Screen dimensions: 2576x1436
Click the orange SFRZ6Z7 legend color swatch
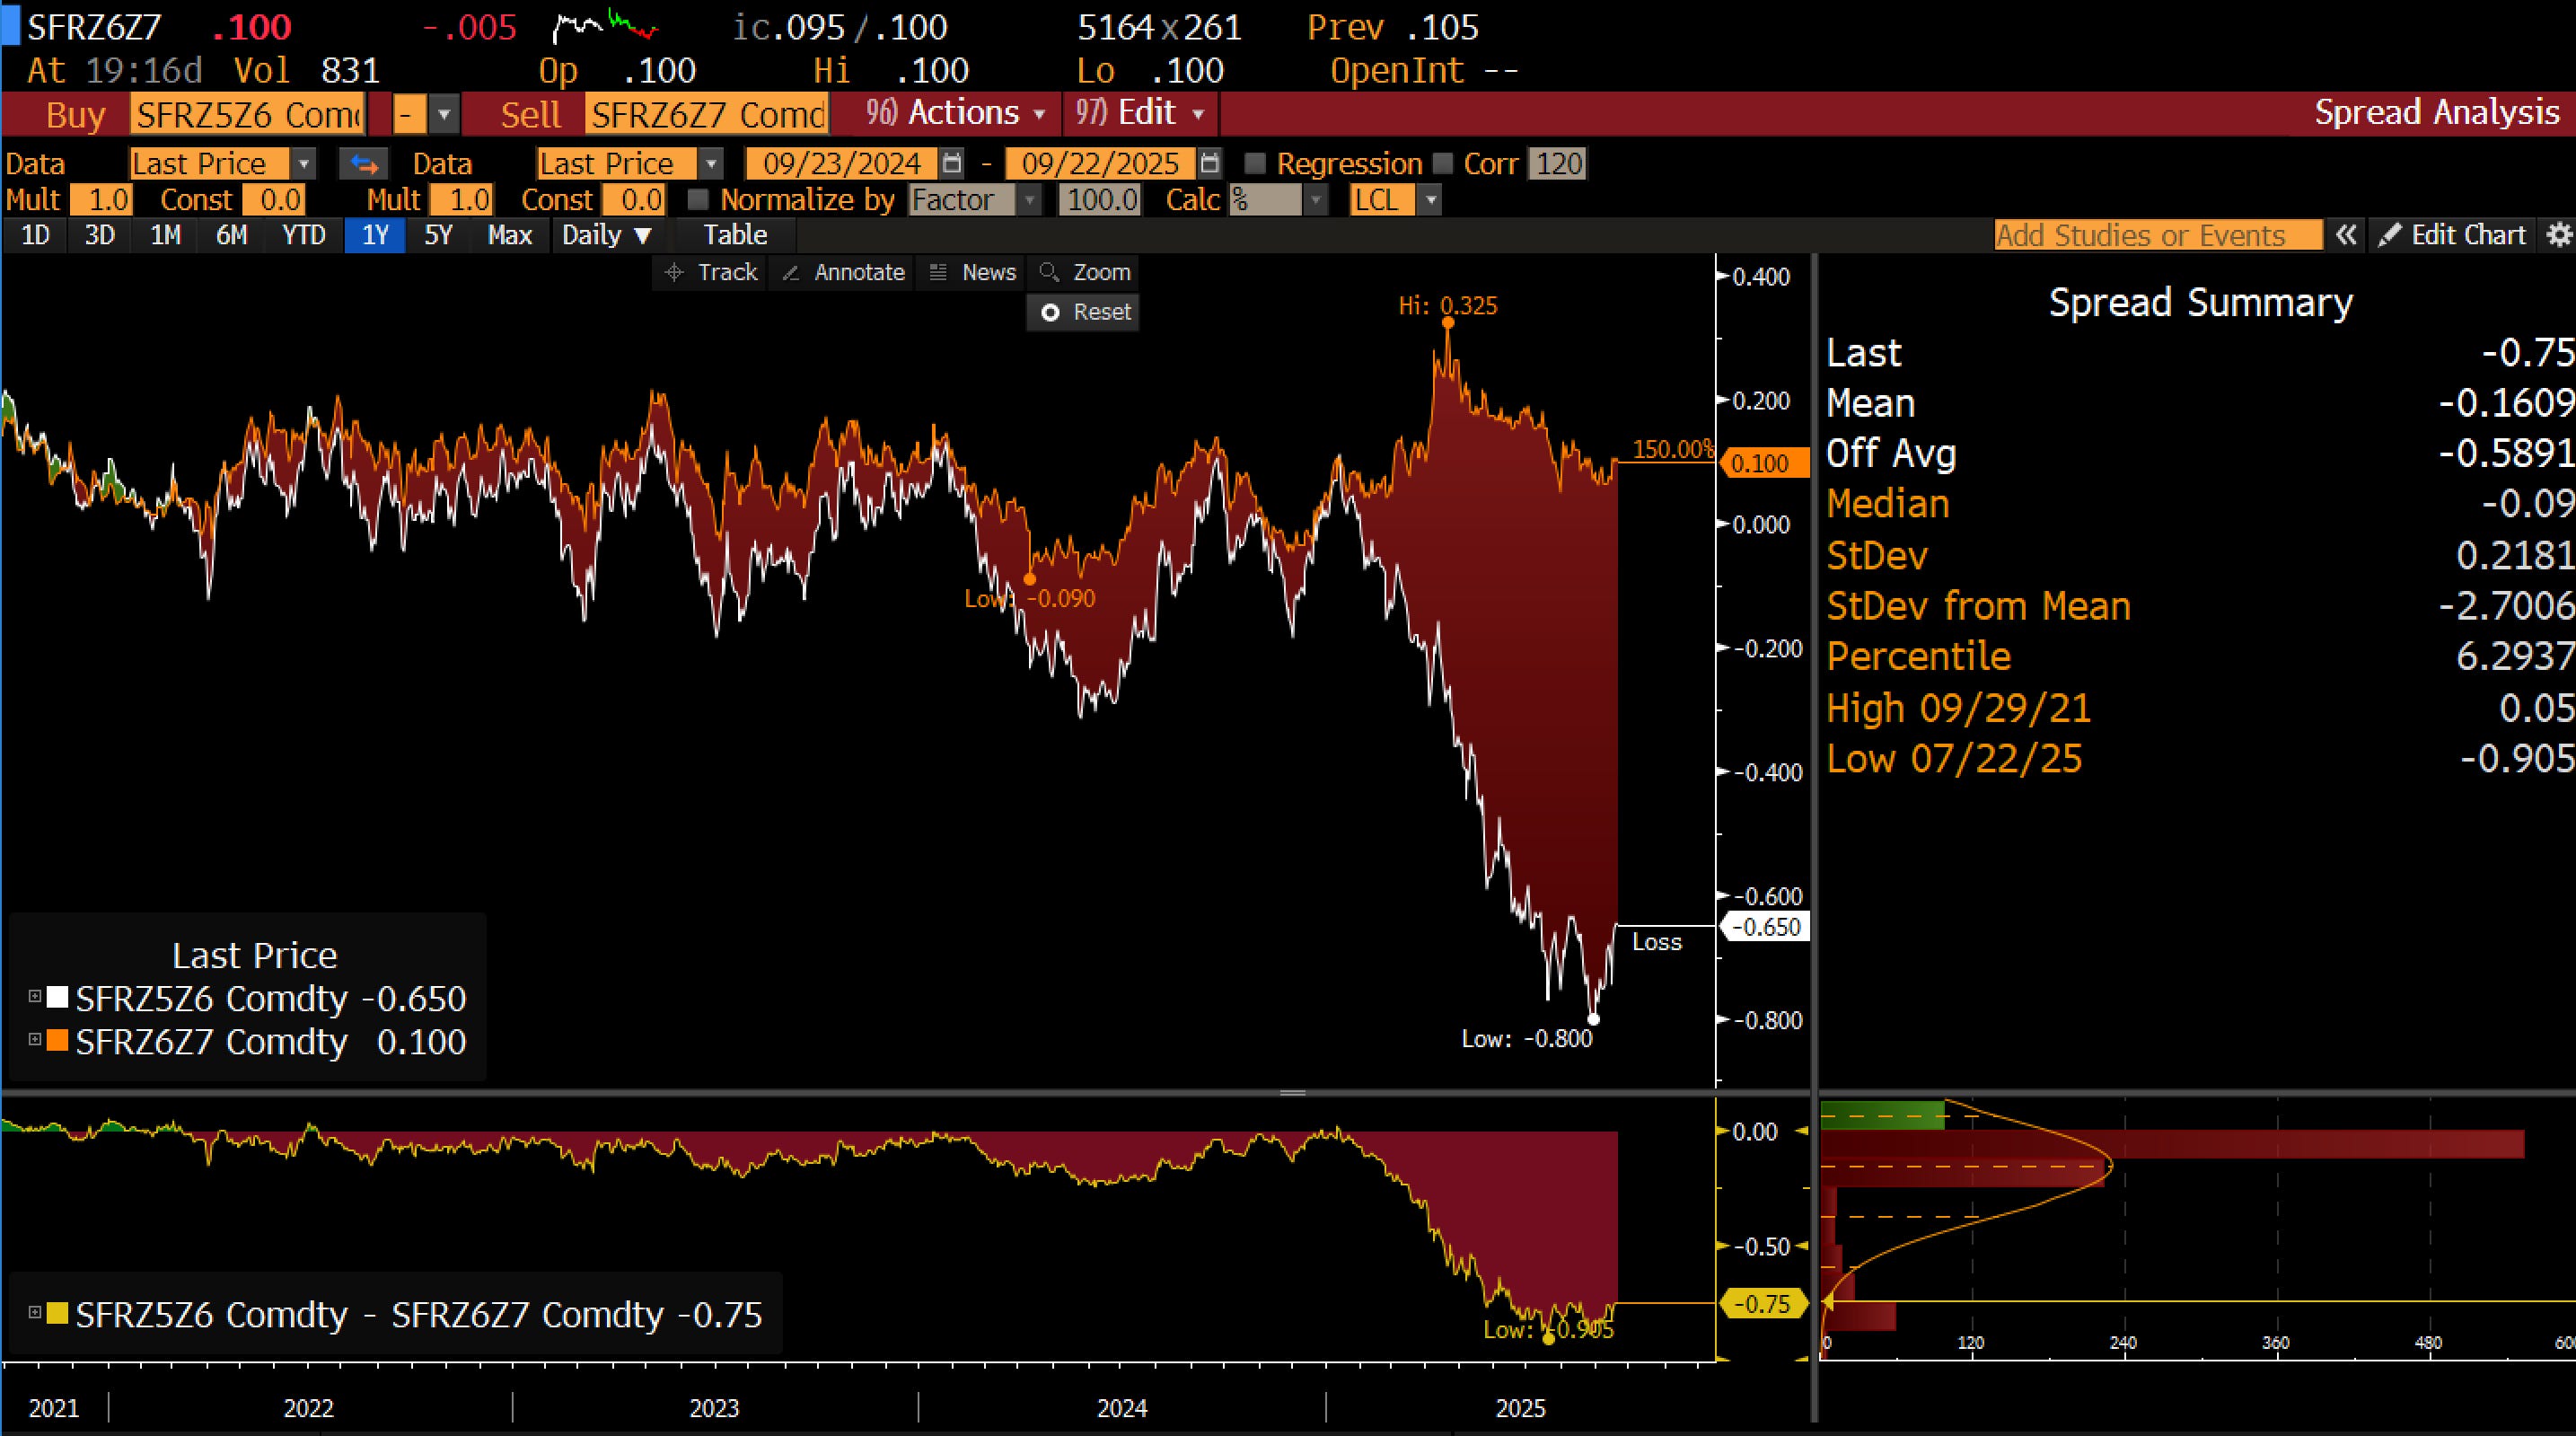(57, 1041)
